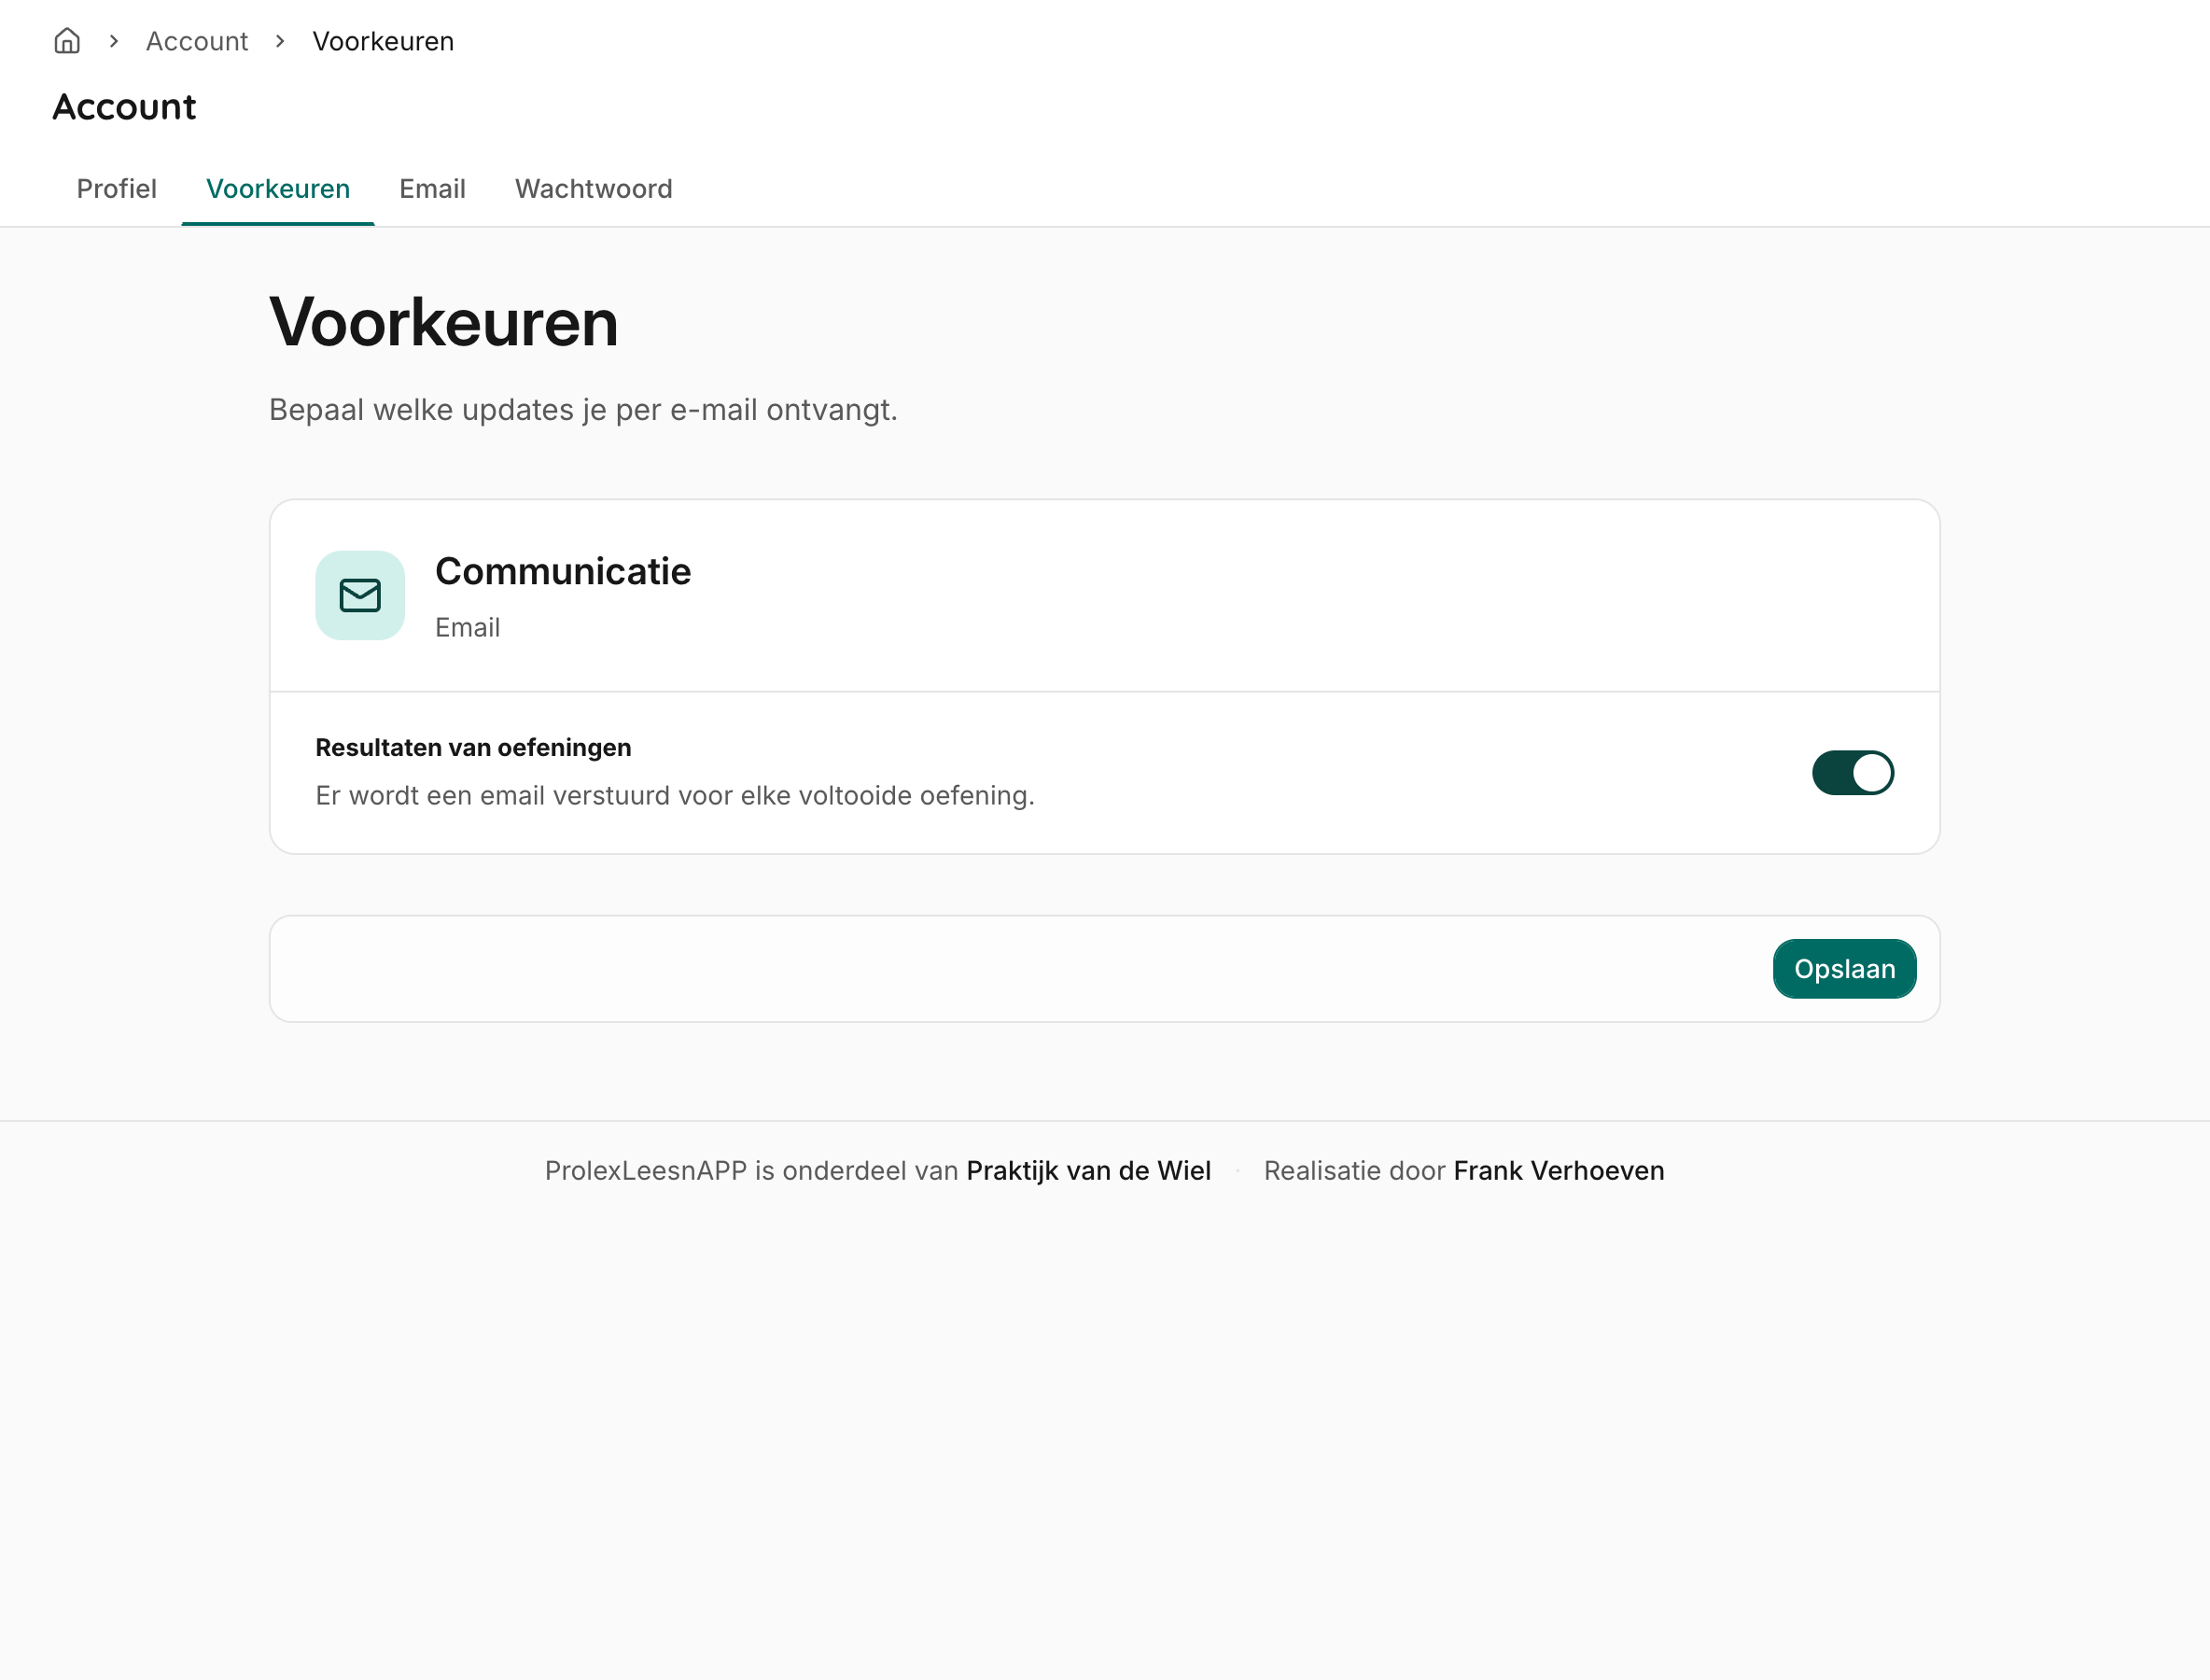Open the Frank Verhoeven footer link

(1558, 1170)
